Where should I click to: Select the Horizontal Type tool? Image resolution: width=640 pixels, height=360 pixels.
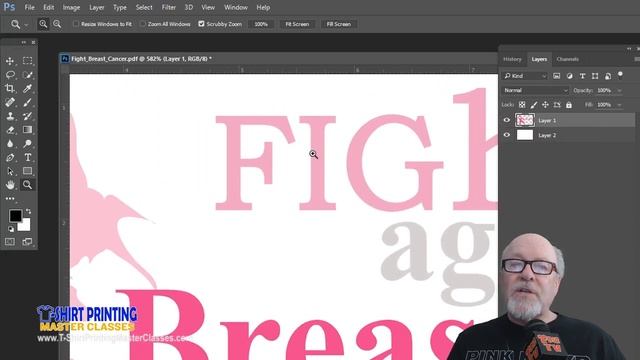click(27, 158)
